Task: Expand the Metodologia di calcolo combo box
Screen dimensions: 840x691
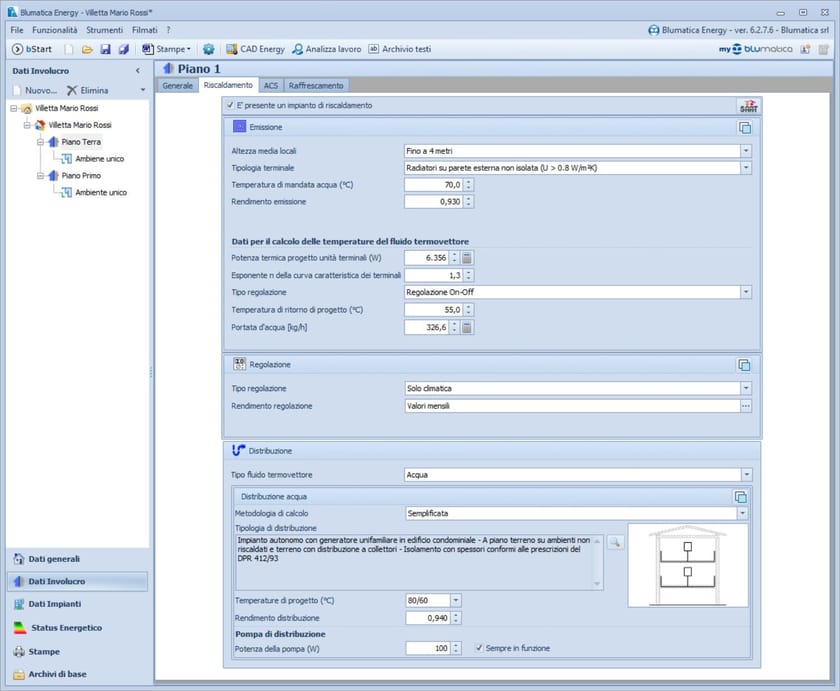Action: [742, 513]
